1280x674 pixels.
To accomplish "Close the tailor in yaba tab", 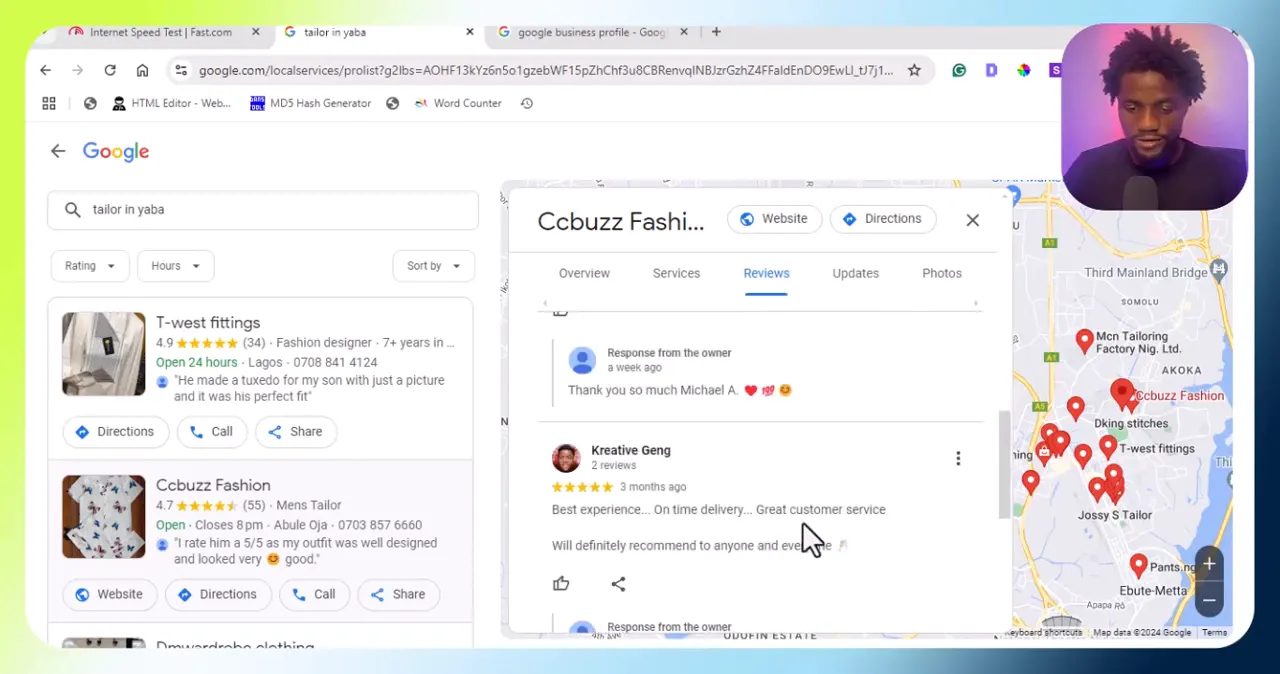I will (x=470, y=32).
